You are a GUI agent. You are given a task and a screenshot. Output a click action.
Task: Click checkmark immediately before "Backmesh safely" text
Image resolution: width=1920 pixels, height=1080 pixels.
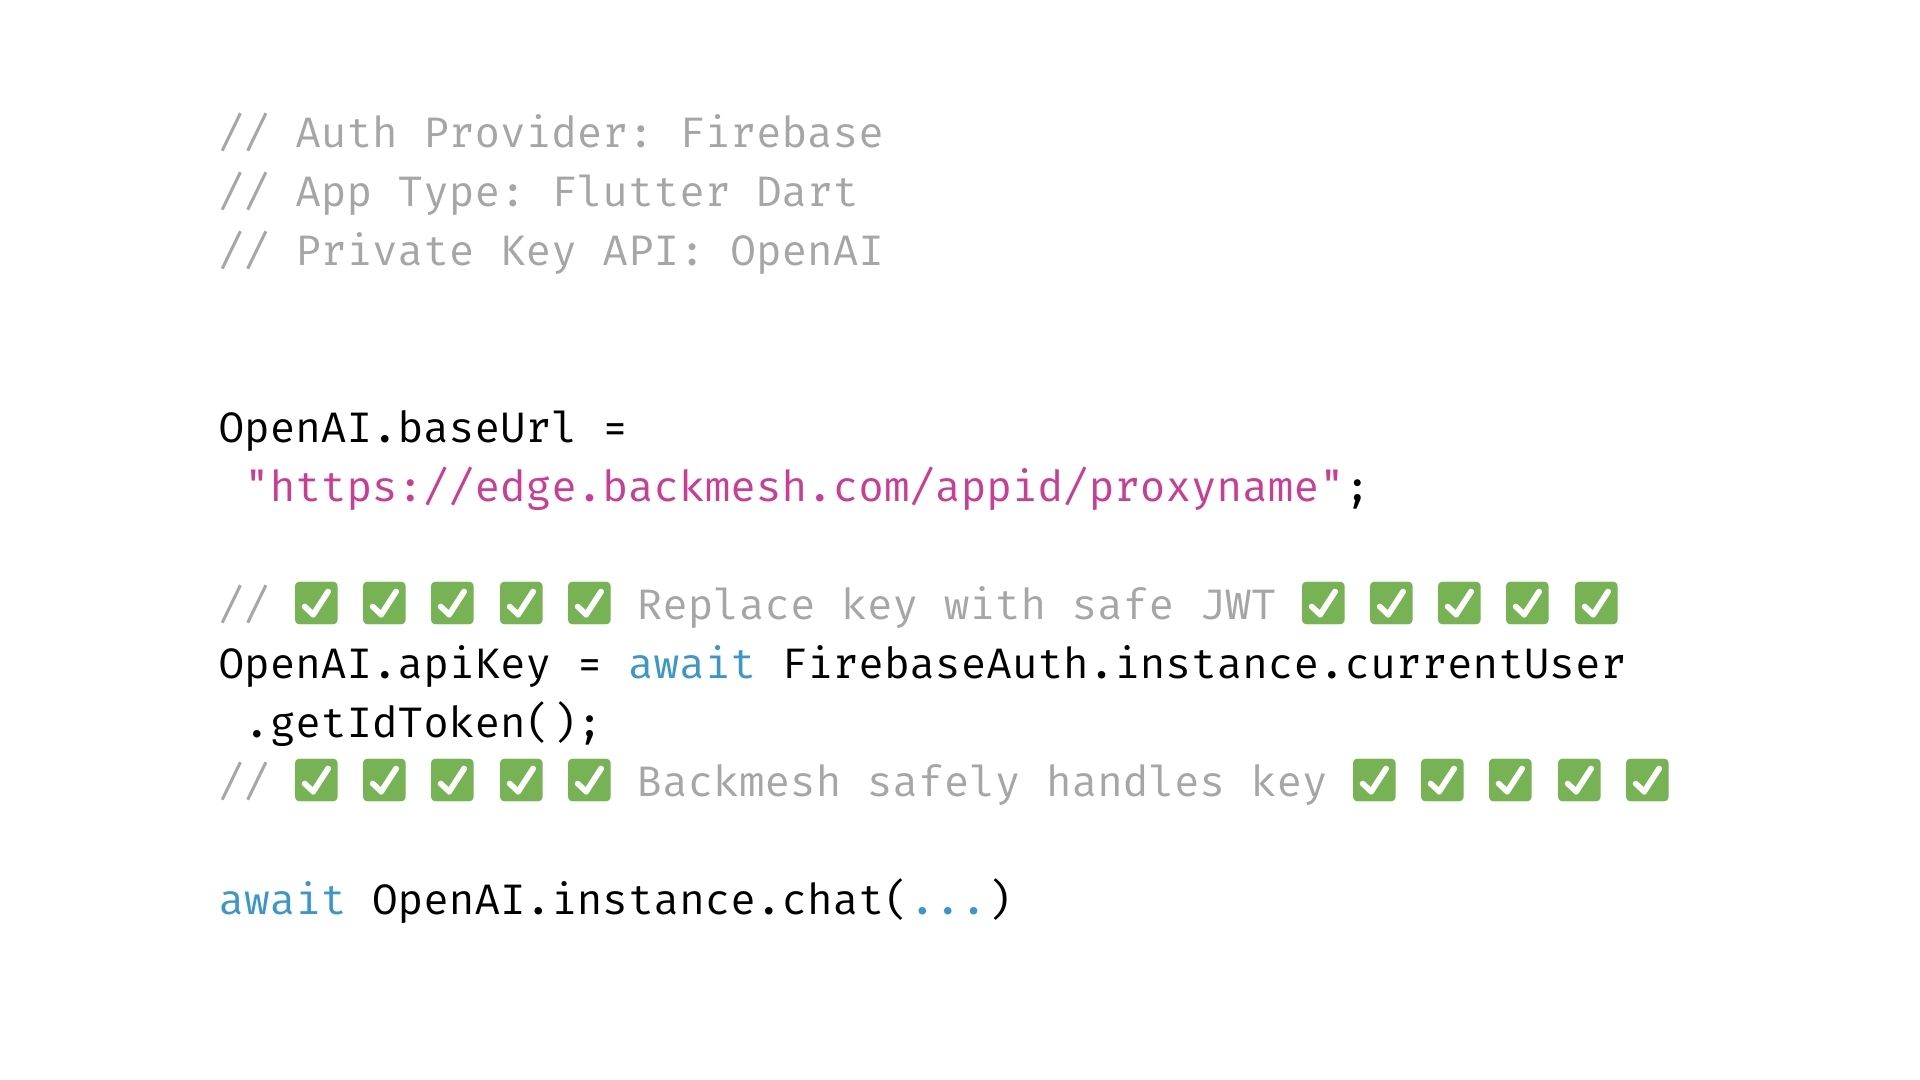click(x=589, y=781)
